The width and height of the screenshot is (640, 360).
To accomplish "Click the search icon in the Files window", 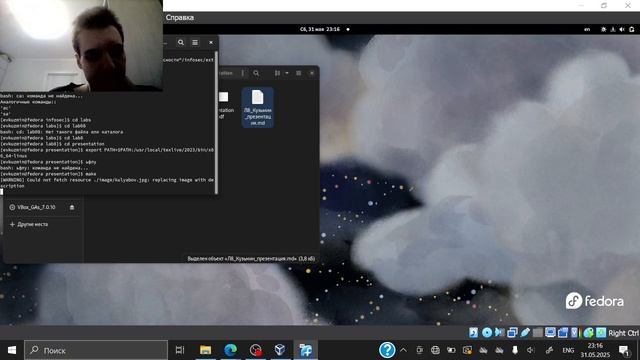I will [x=256, y=73].
